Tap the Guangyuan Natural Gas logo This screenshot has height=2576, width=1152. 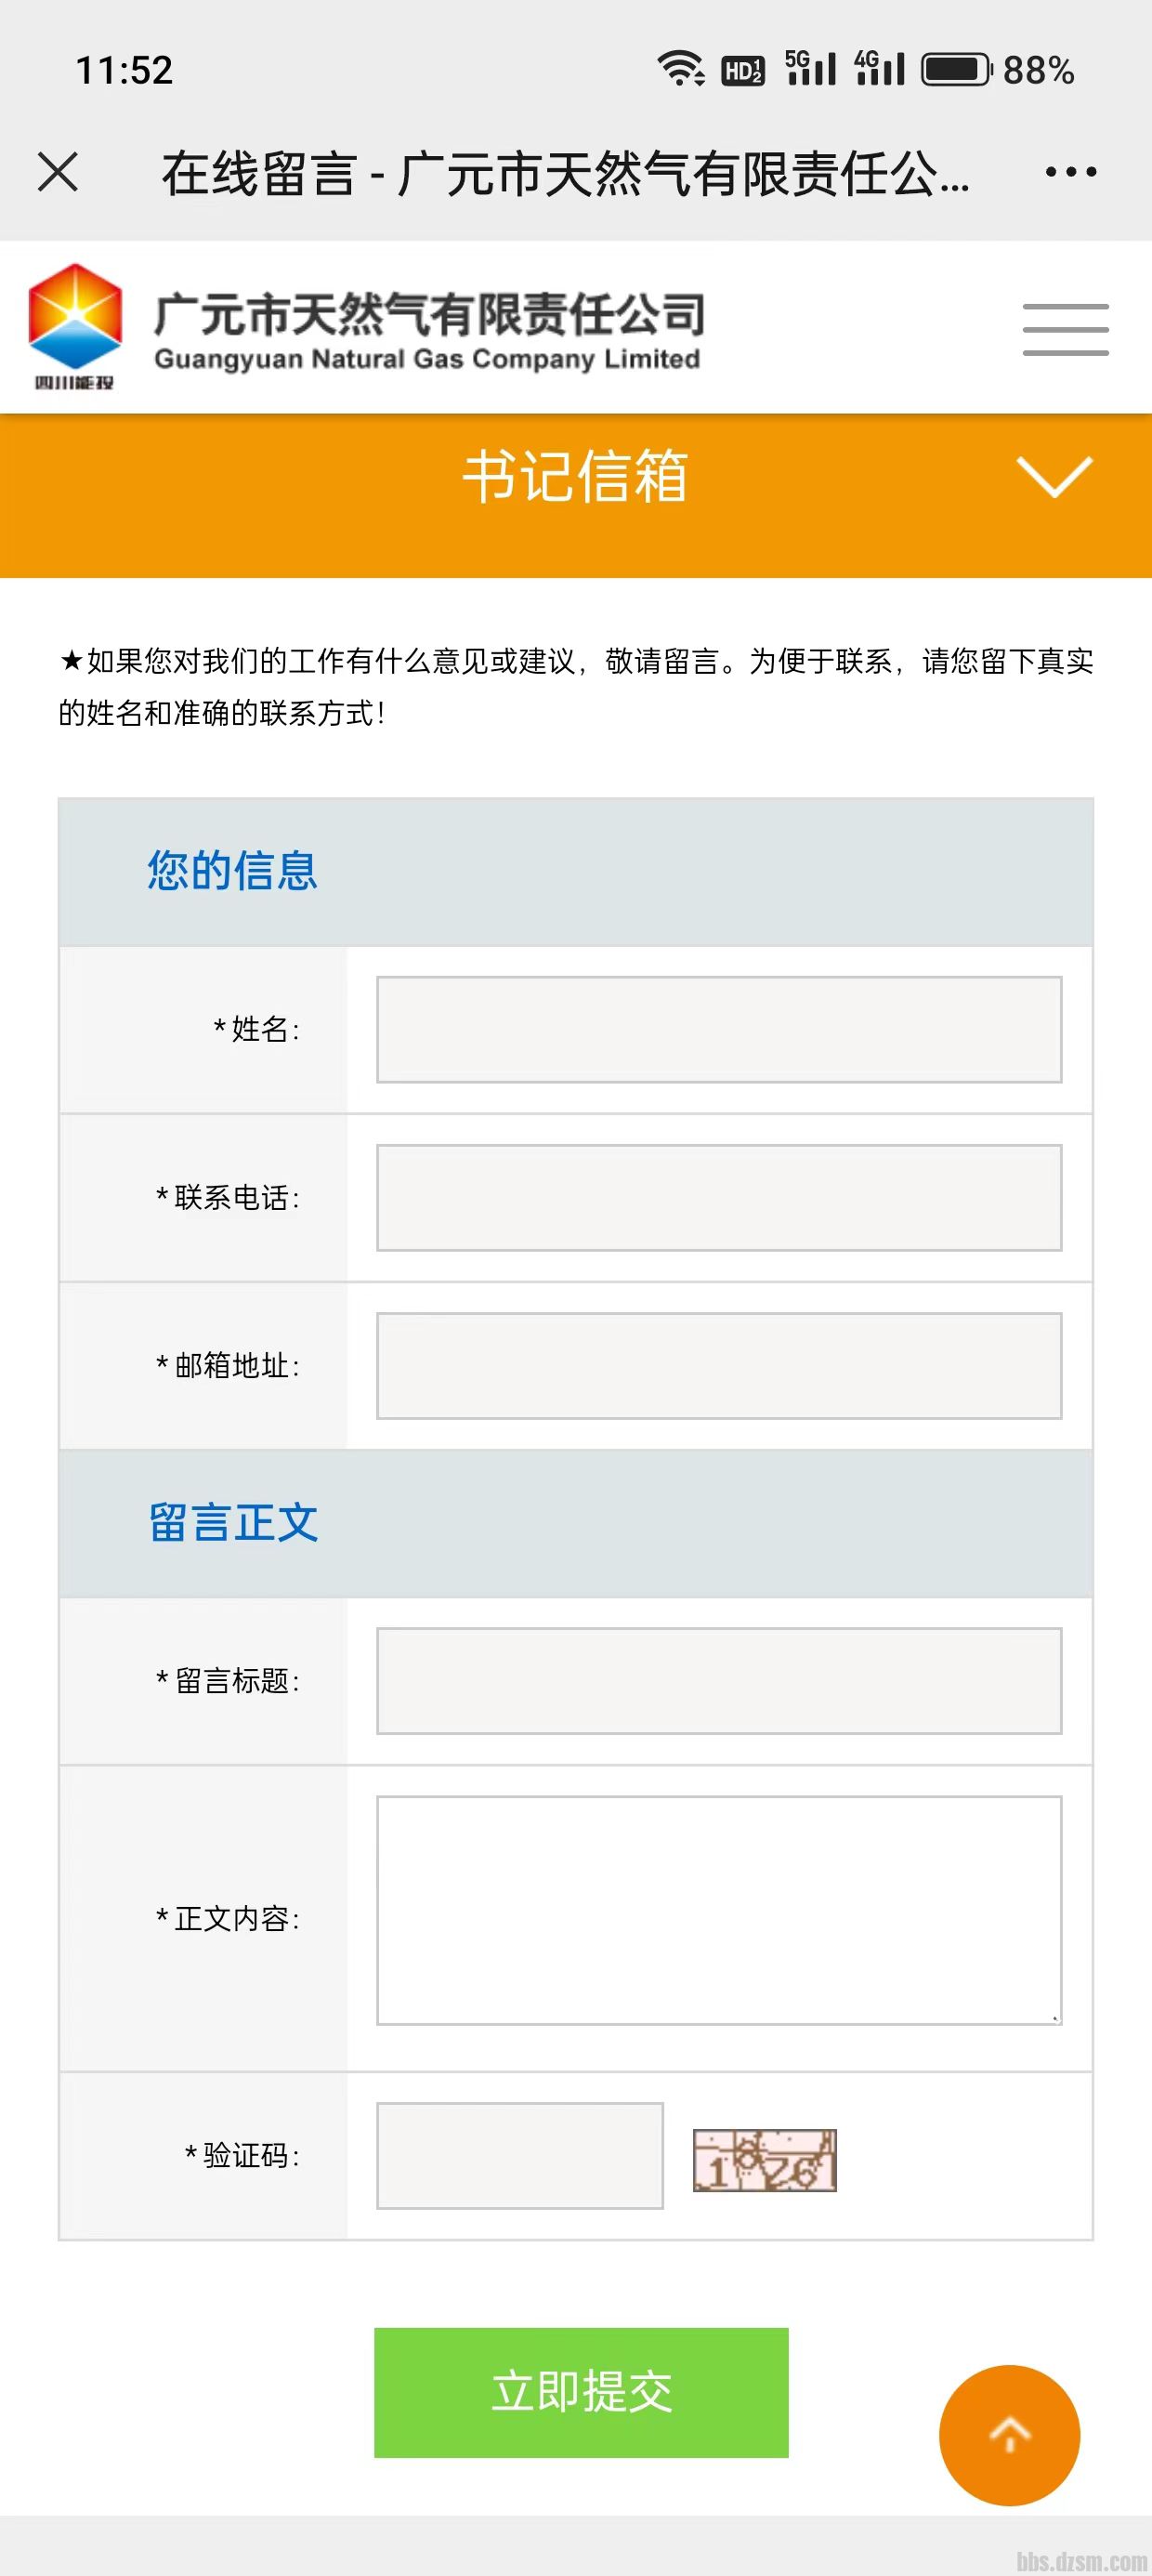pyautogui.click(x=75, y=326)
